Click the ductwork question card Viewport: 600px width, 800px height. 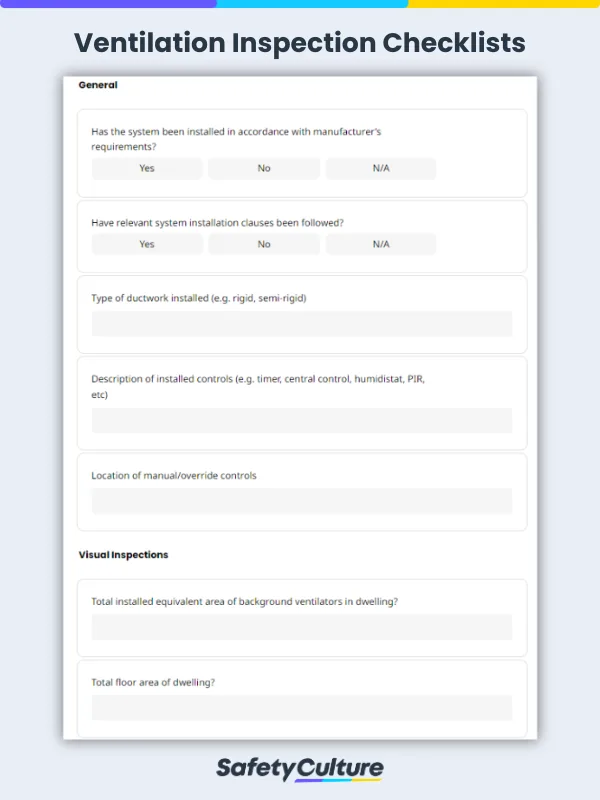click(x=301, y=313)
